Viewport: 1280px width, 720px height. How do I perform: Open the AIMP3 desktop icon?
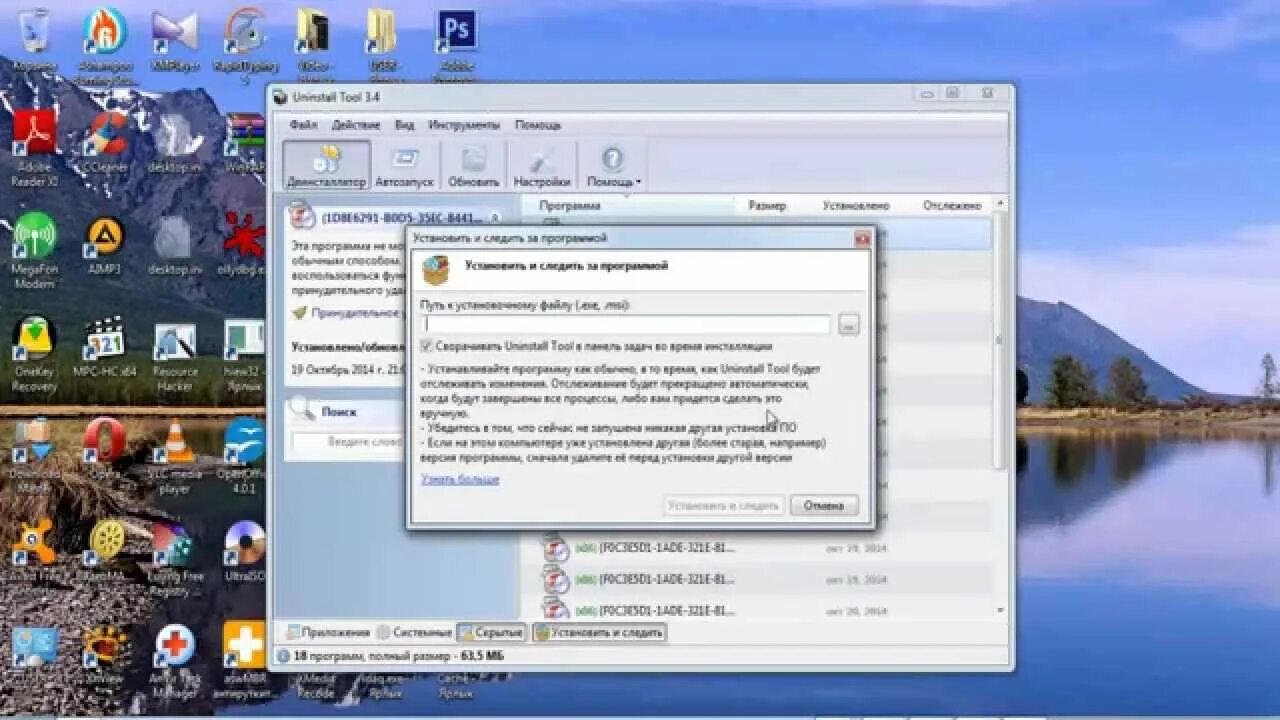click(105, 245)
